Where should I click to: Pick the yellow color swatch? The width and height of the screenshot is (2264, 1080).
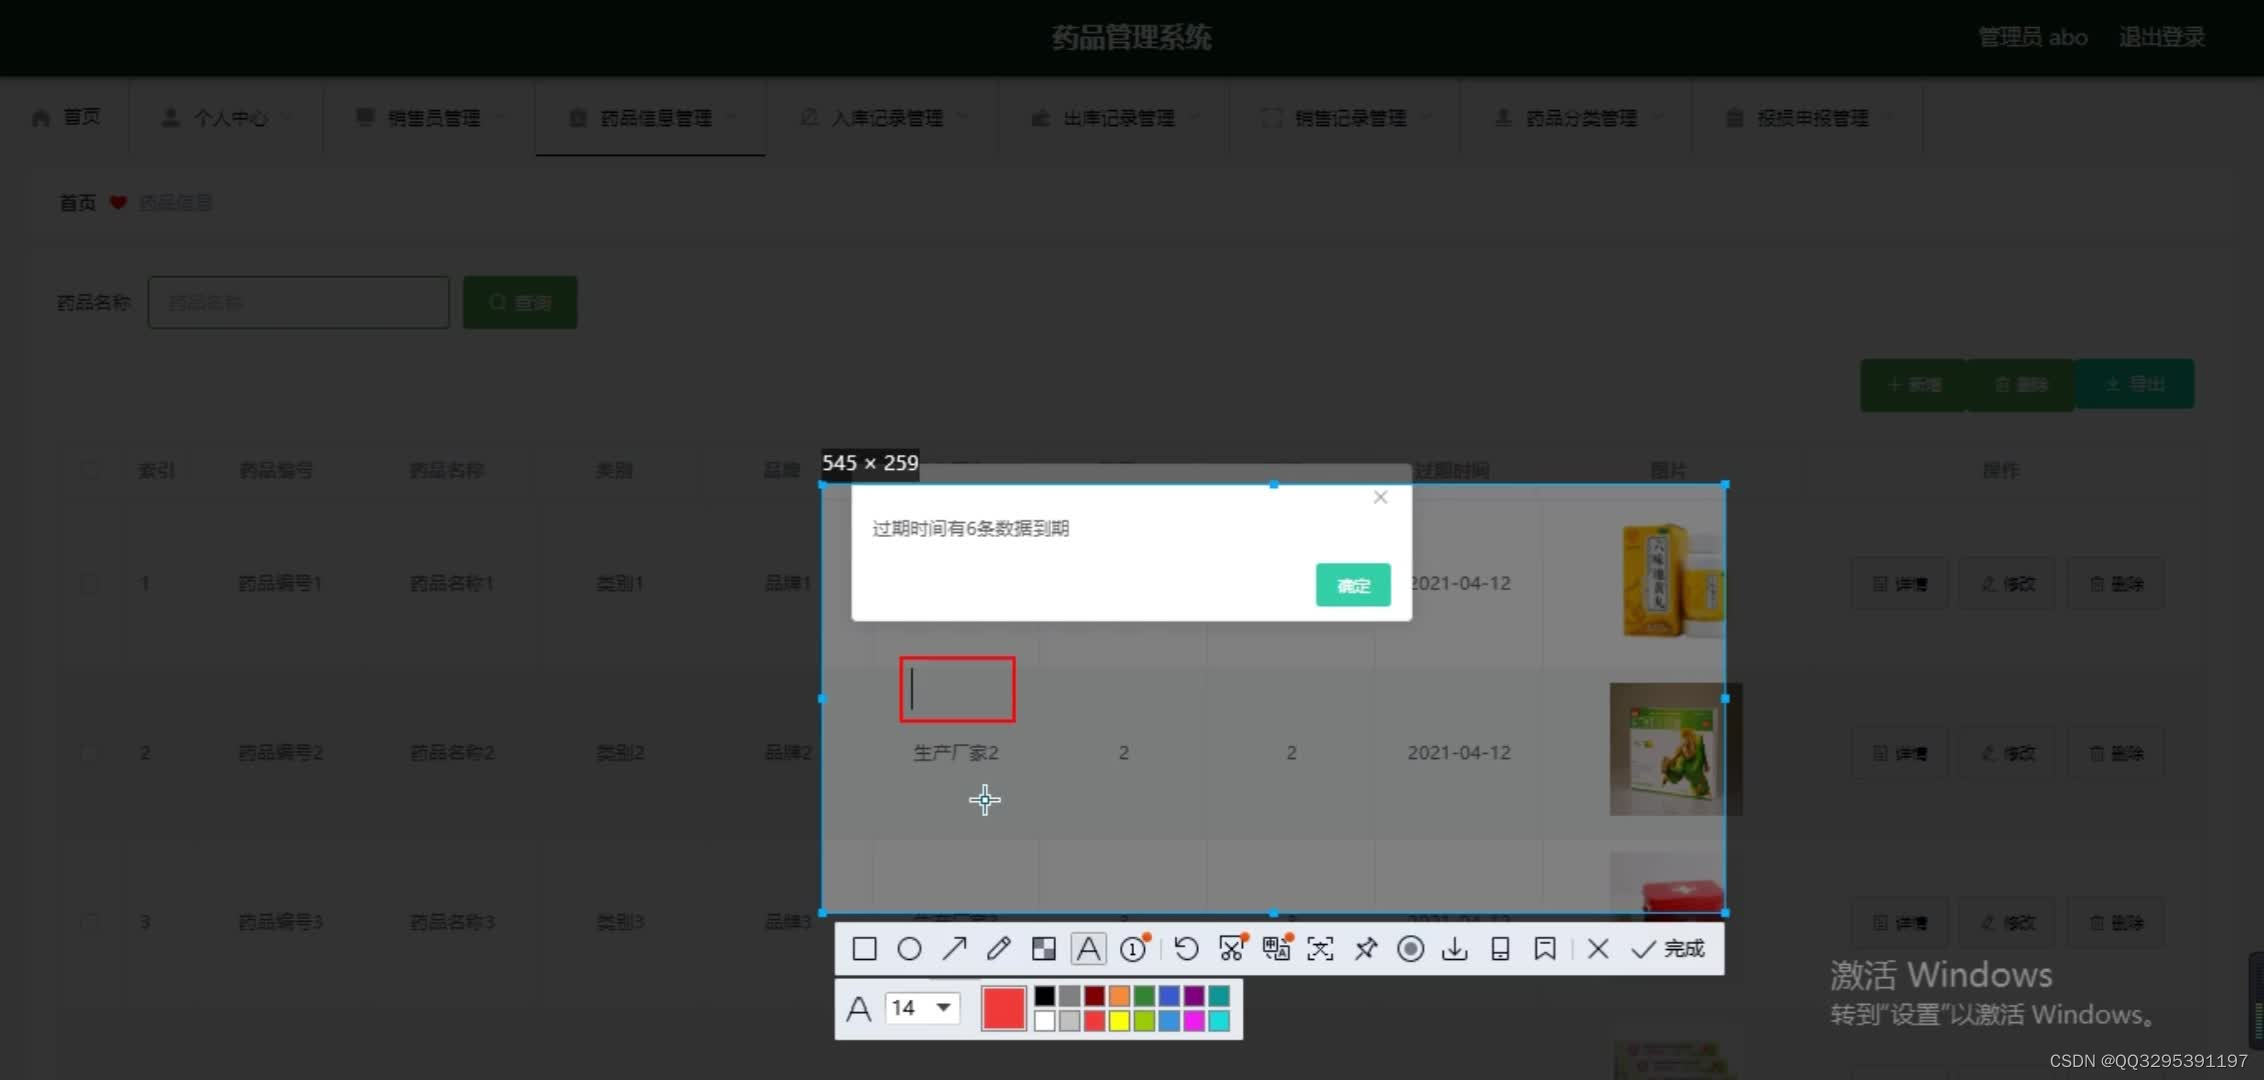click(x=1119, y=1021)
